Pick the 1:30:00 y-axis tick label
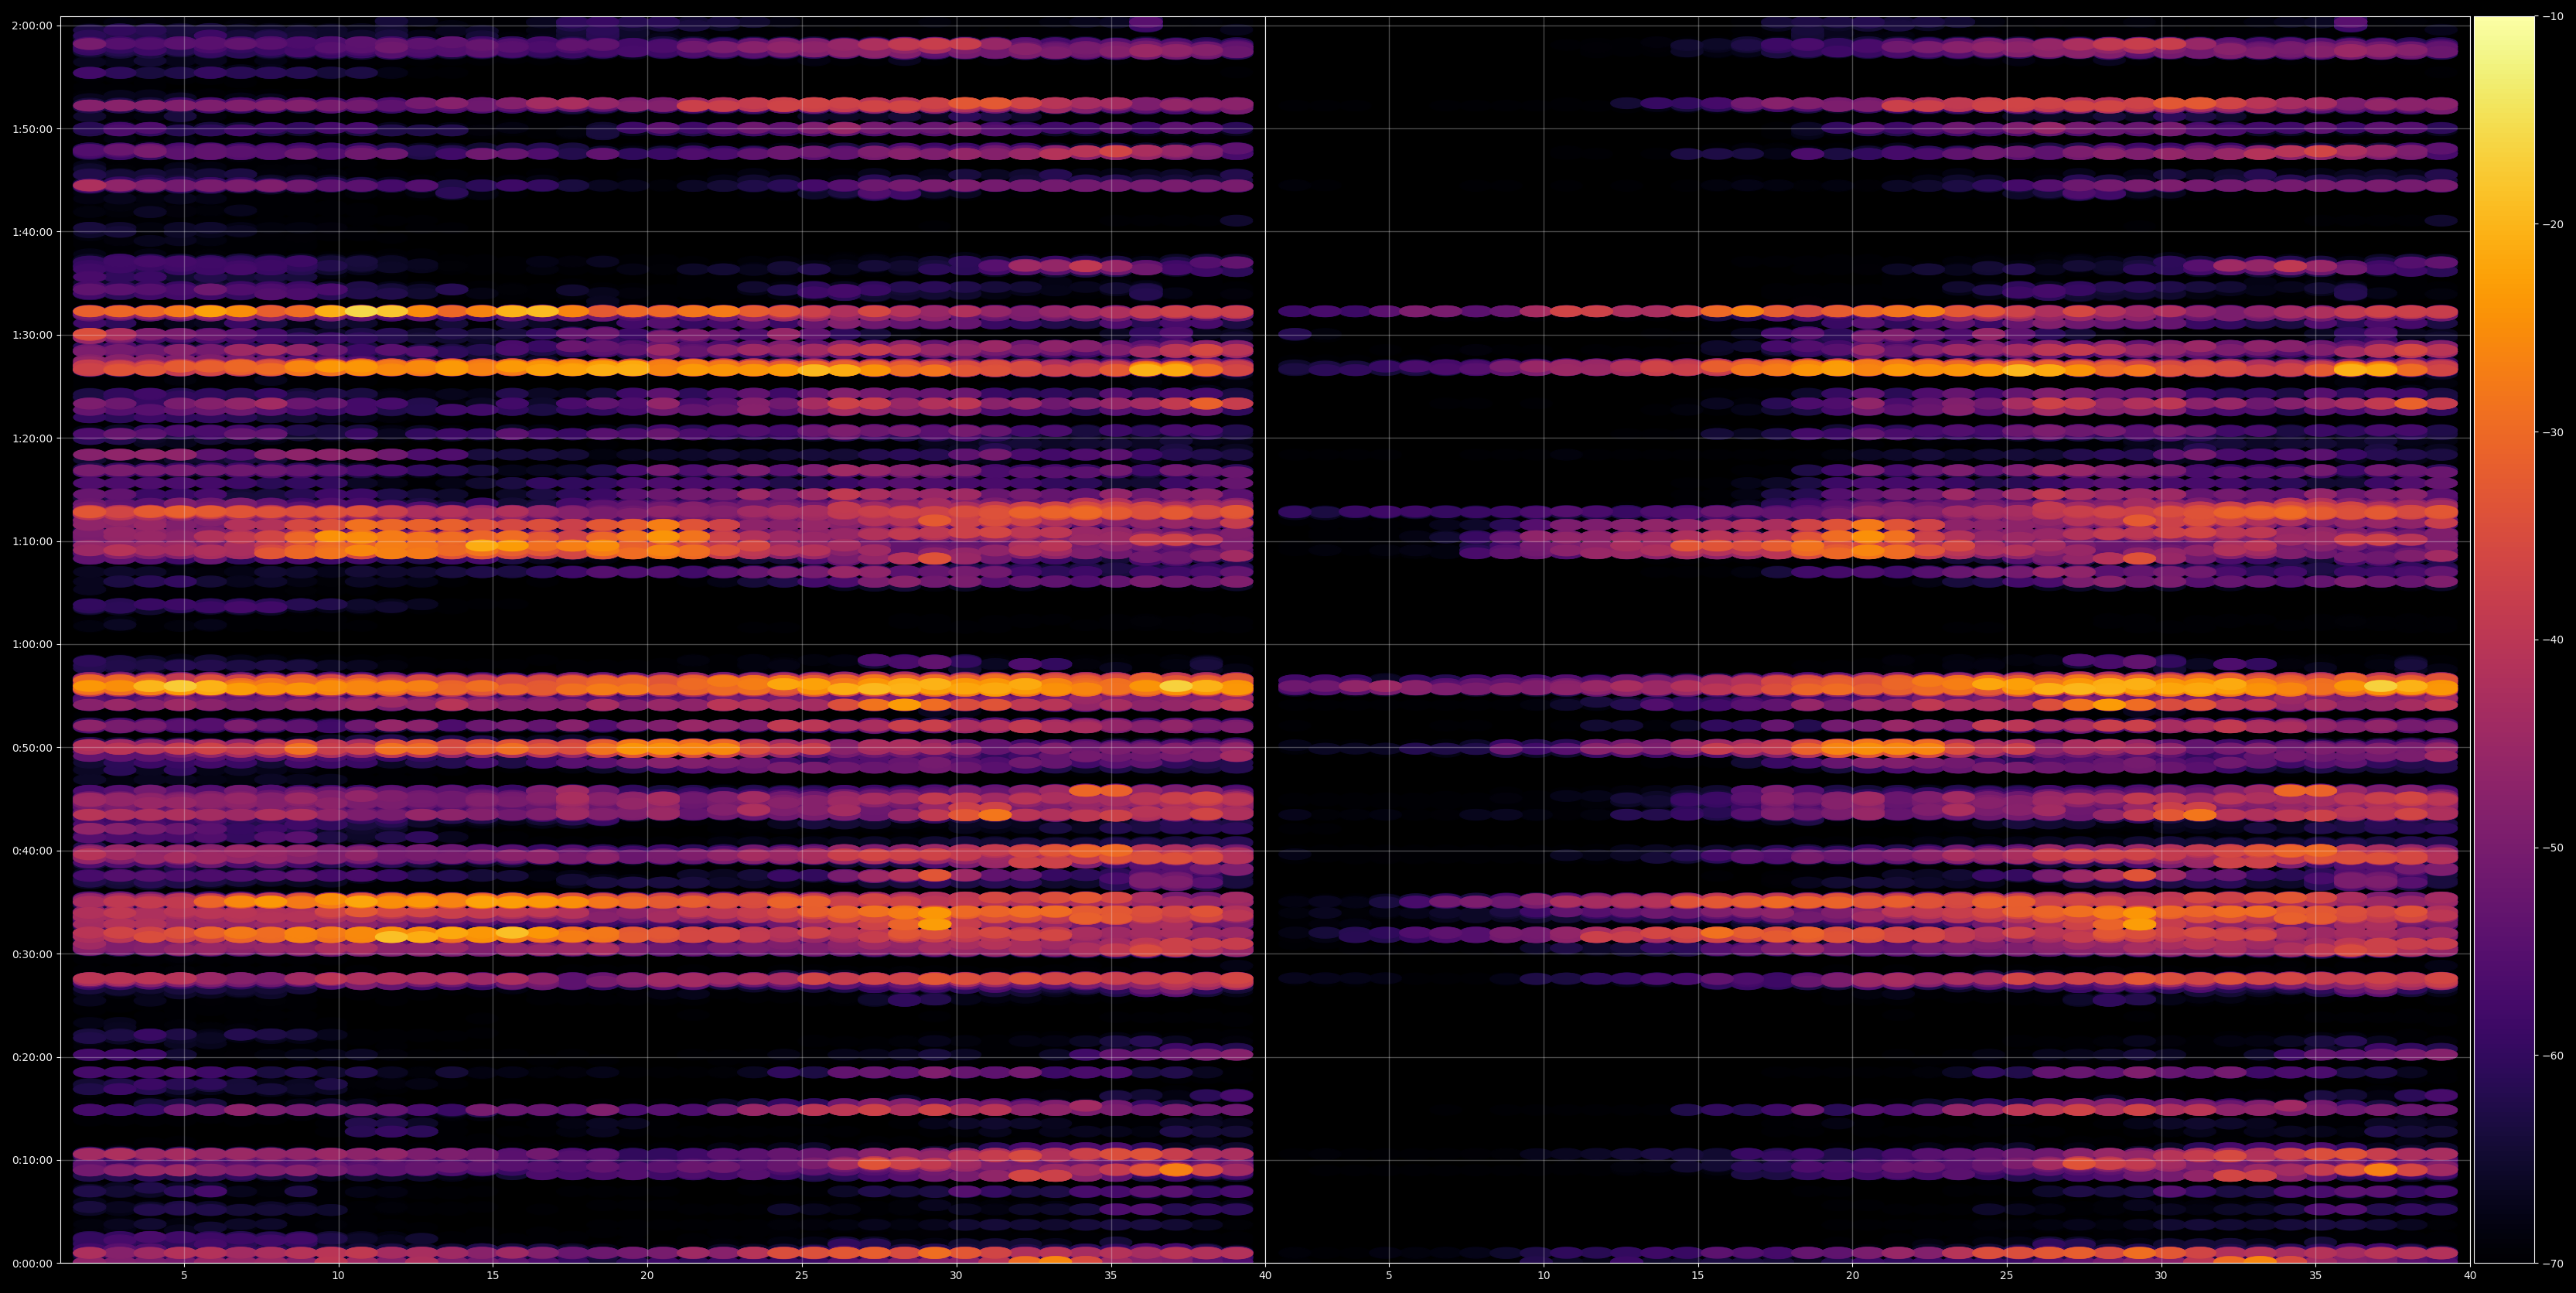 pyautogui.click(x=33, y=335)
